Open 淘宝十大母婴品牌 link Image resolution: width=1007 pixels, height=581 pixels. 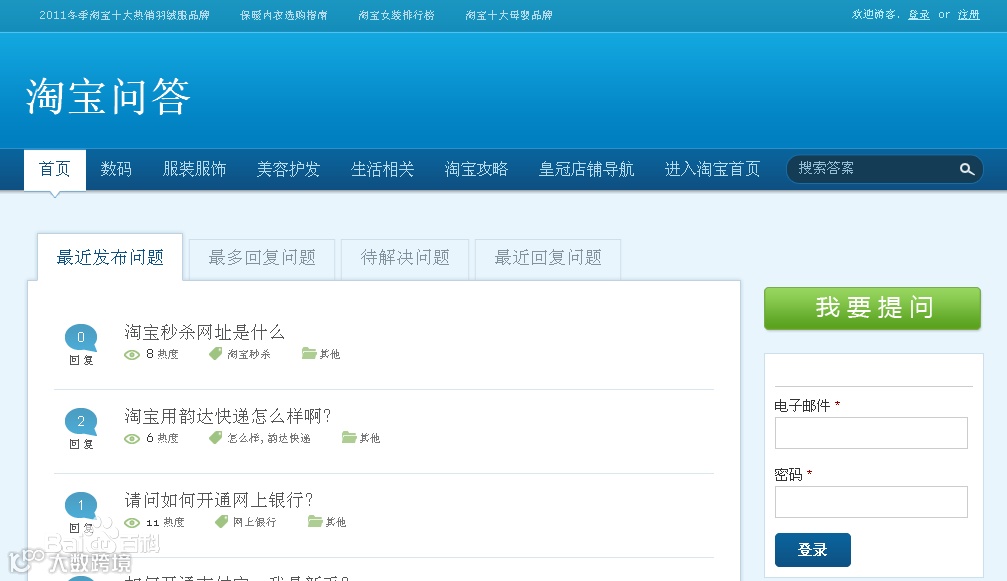click(x=509, y=15)
